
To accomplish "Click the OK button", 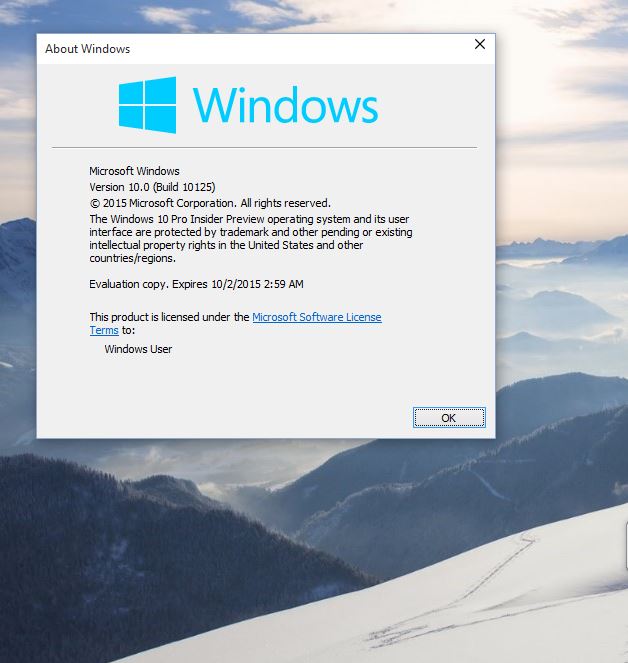I will 449,418.
